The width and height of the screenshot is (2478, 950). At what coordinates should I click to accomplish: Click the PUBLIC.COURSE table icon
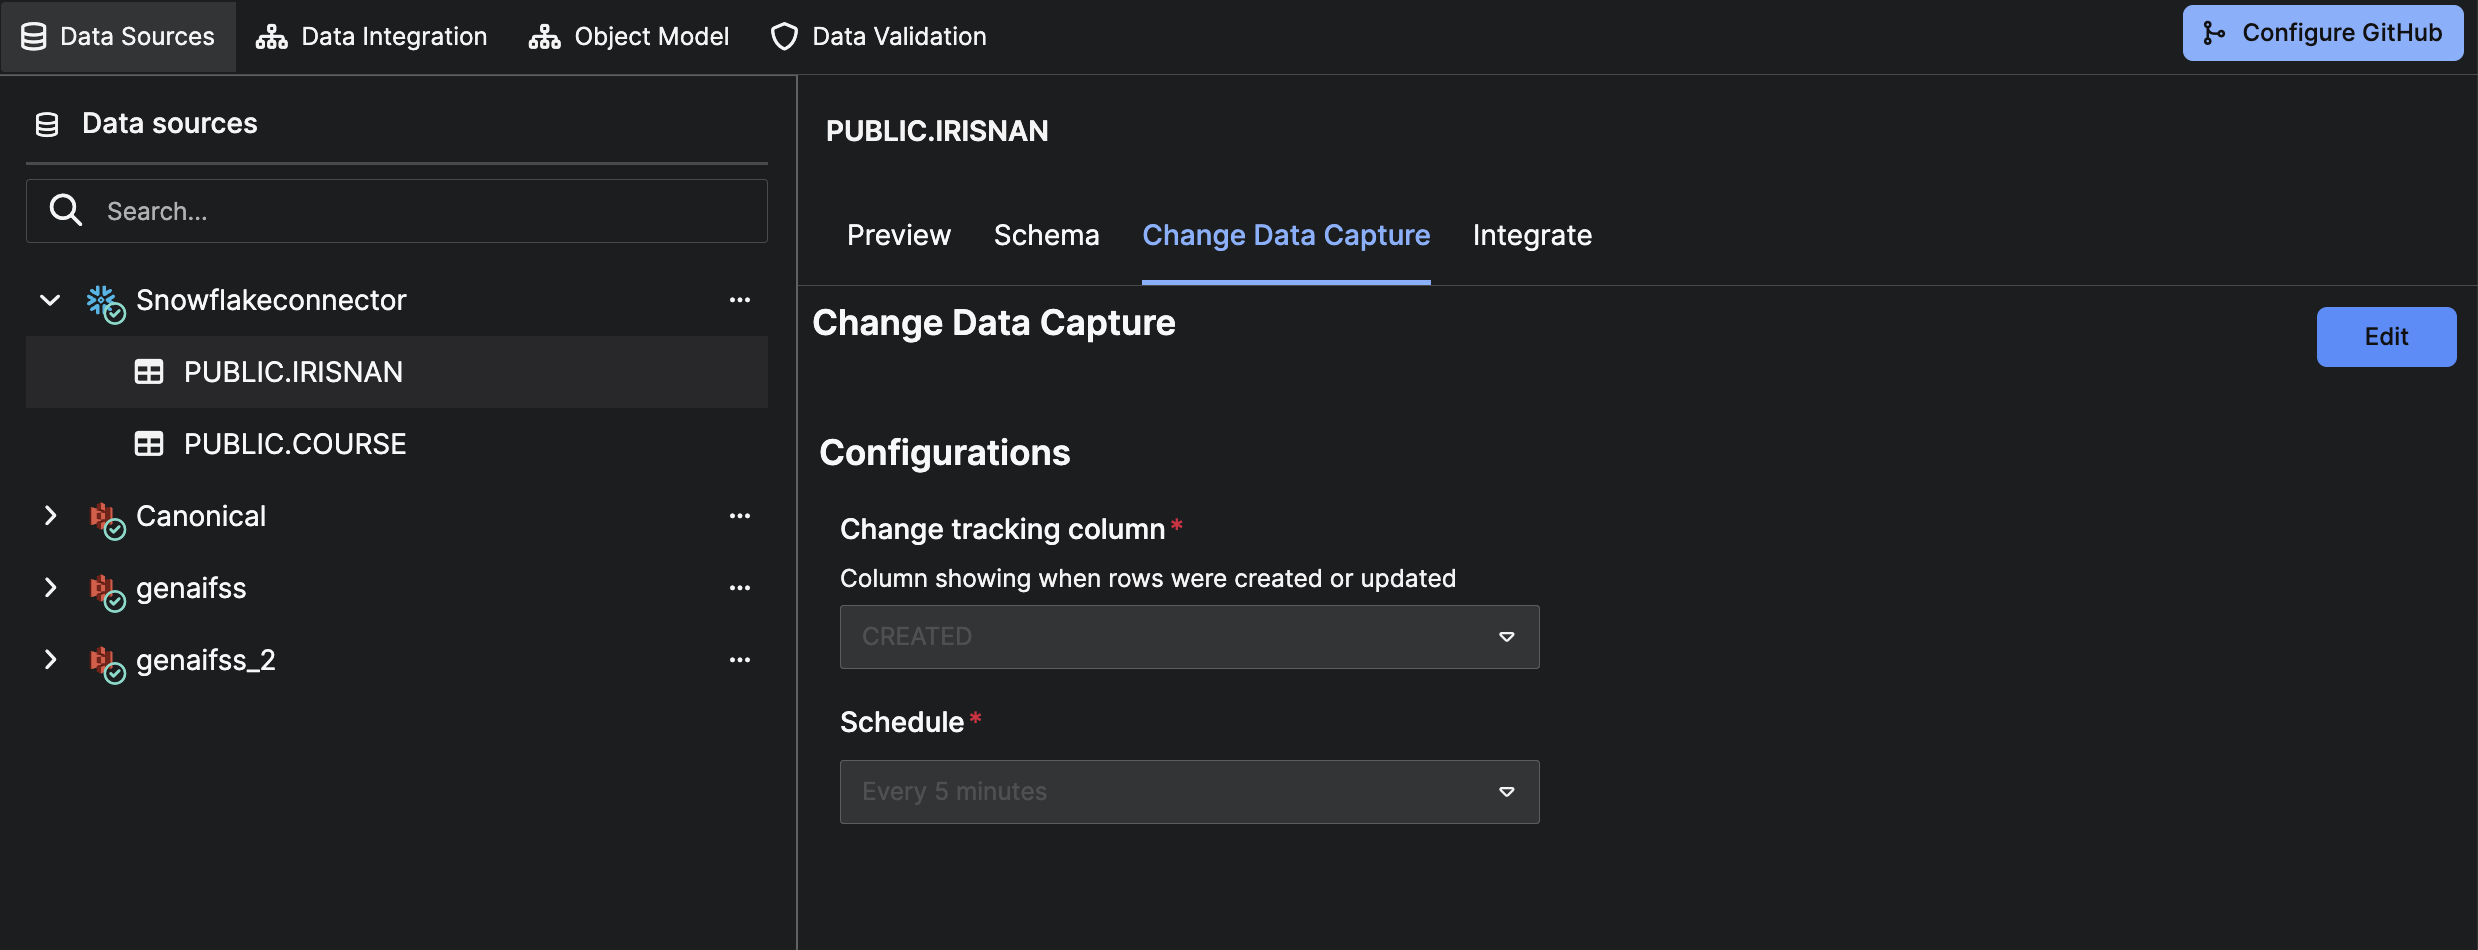coord(149,444)
